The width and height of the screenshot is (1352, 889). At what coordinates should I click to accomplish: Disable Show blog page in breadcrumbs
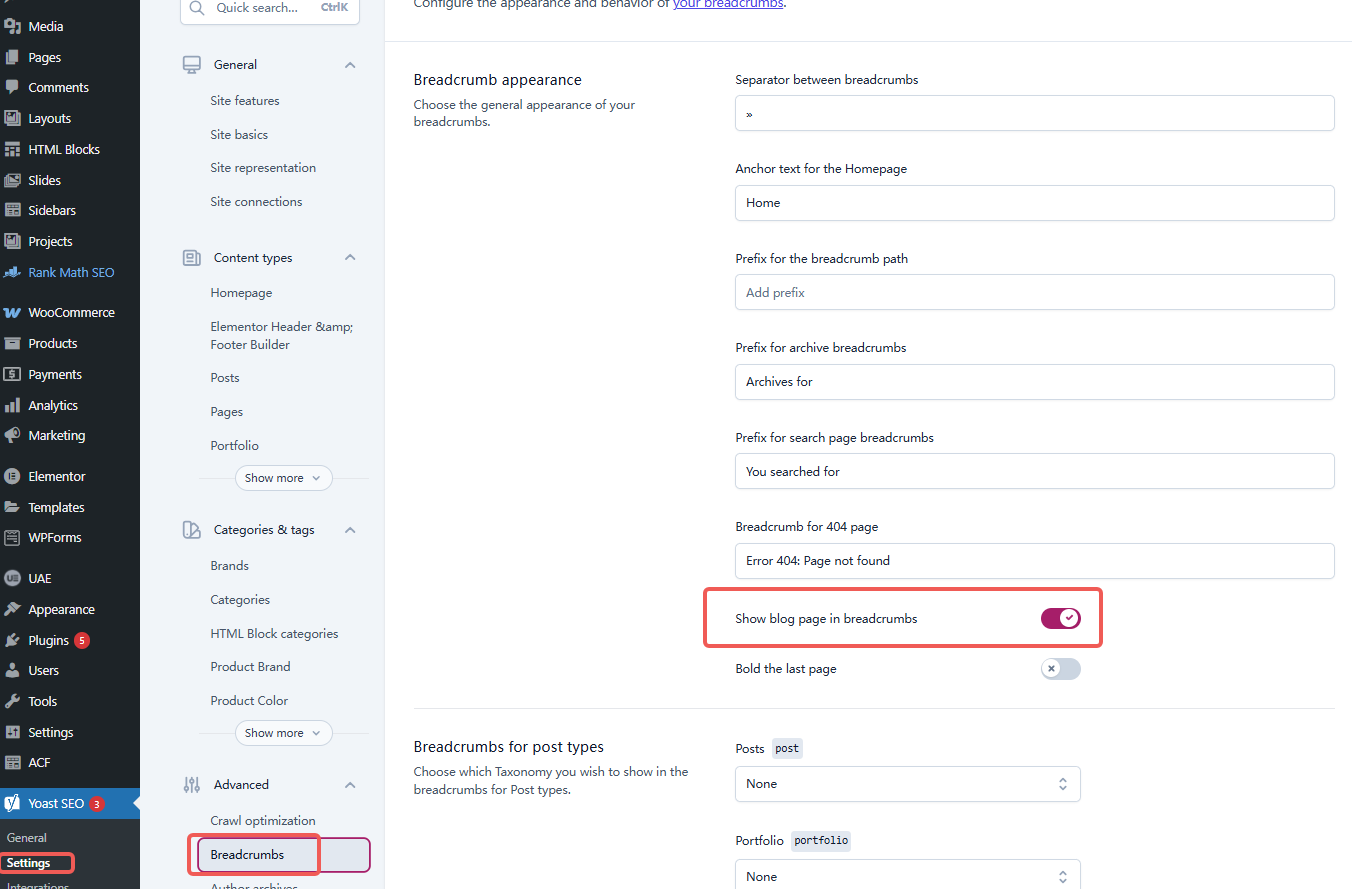(x=1060, y=618)
